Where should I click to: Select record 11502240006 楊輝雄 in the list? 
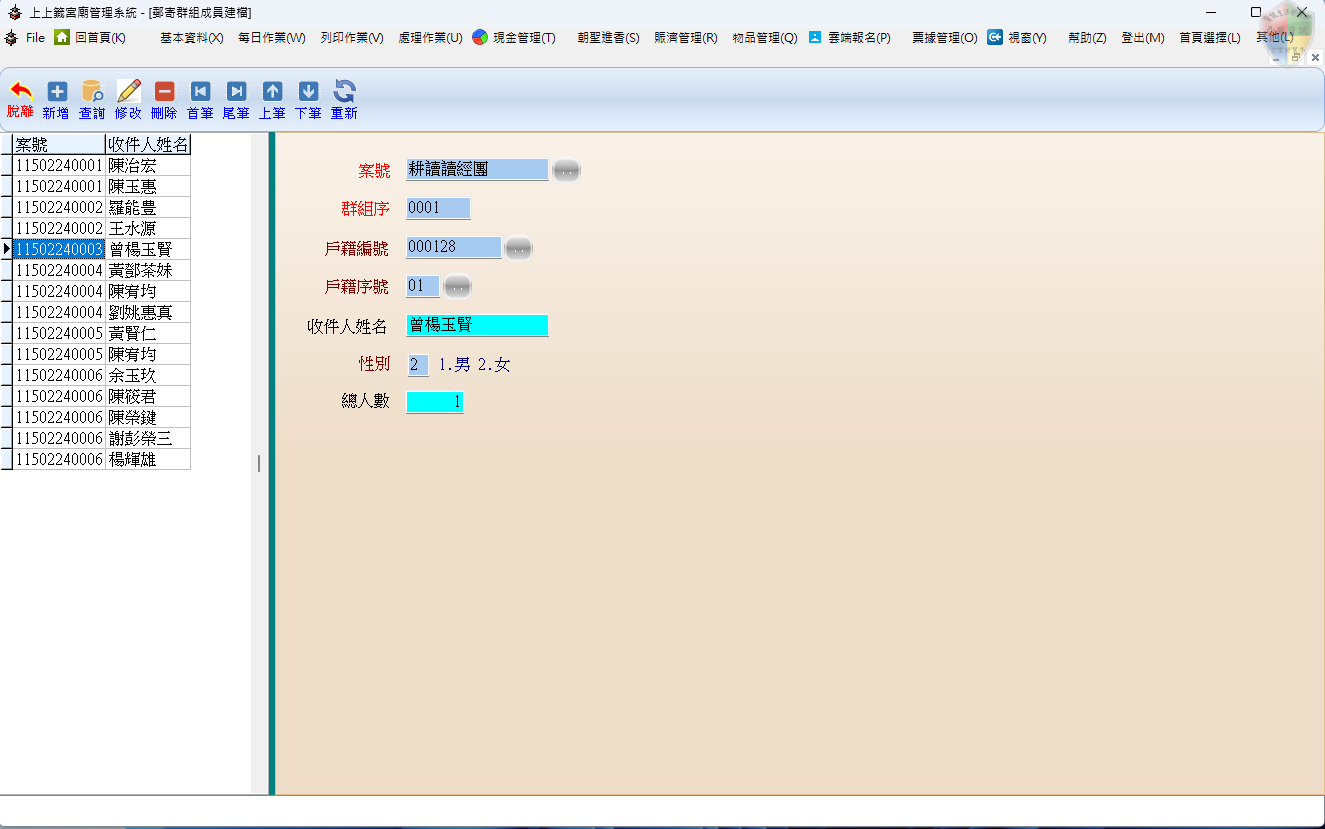pyautogui.click(x=95, y=459)
